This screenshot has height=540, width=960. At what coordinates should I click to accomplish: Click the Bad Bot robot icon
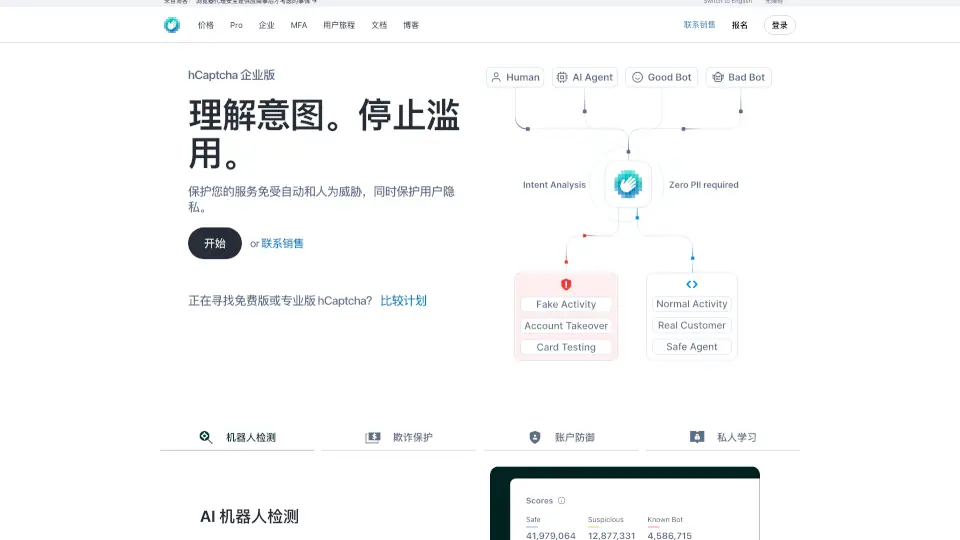[717, 77]
